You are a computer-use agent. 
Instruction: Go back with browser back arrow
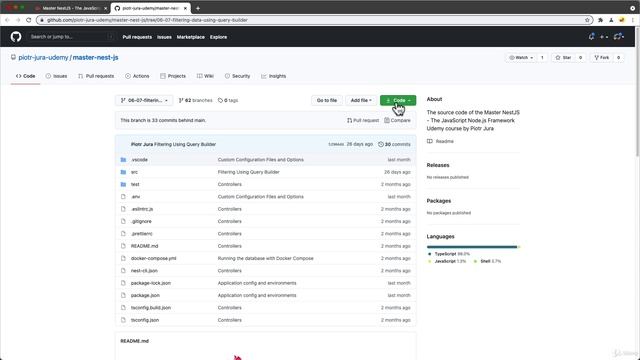[x=7, y=20]
